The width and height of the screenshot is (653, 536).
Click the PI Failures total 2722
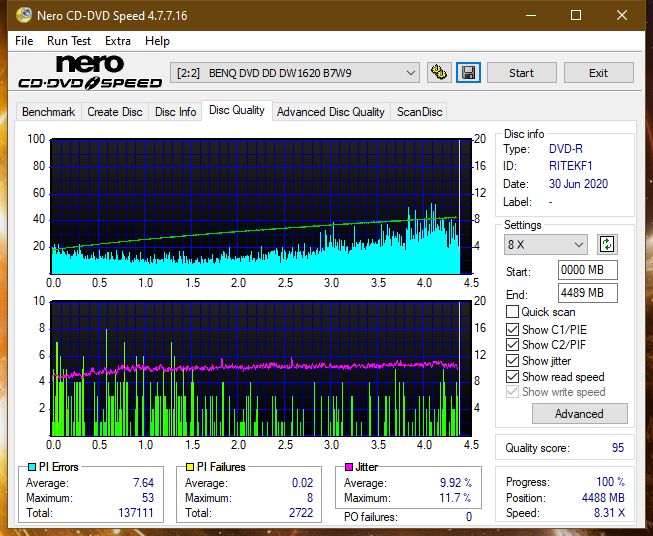301,513
